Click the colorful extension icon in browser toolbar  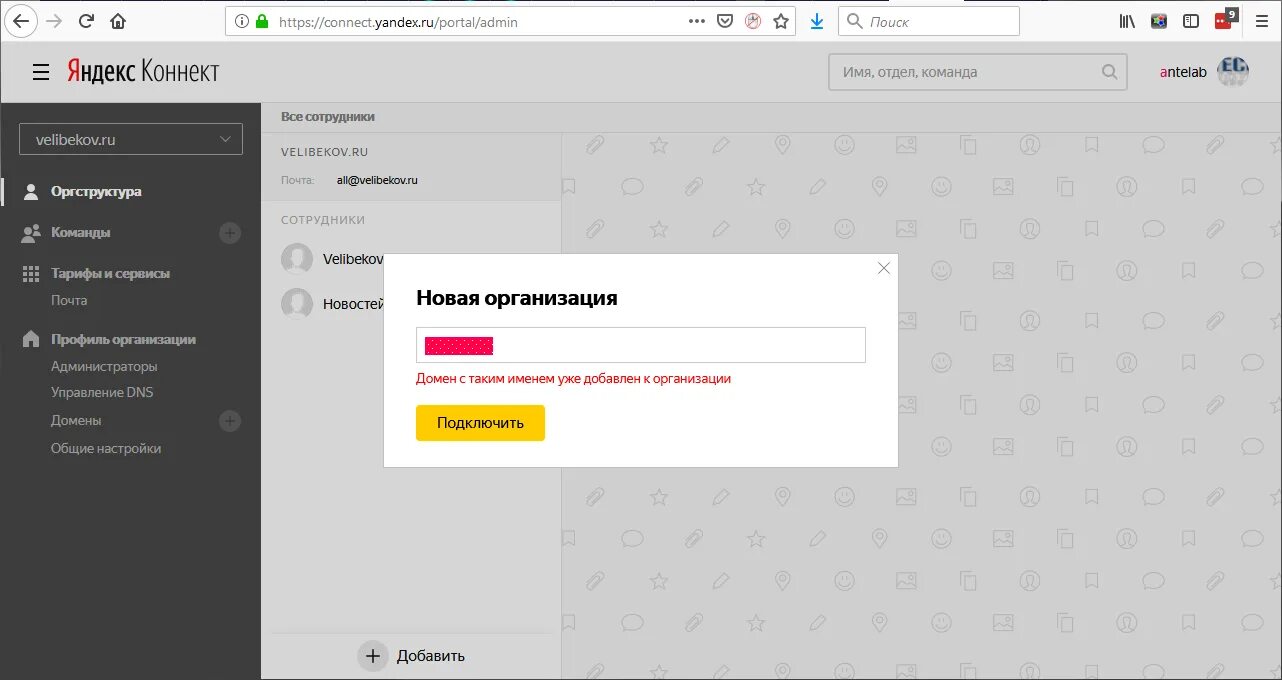[1159, 21]
